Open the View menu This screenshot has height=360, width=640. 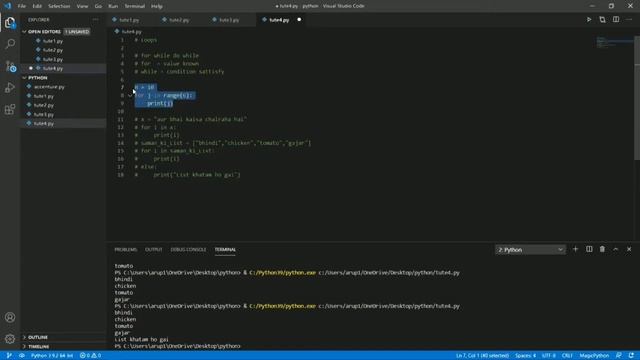tap(82, 6)
